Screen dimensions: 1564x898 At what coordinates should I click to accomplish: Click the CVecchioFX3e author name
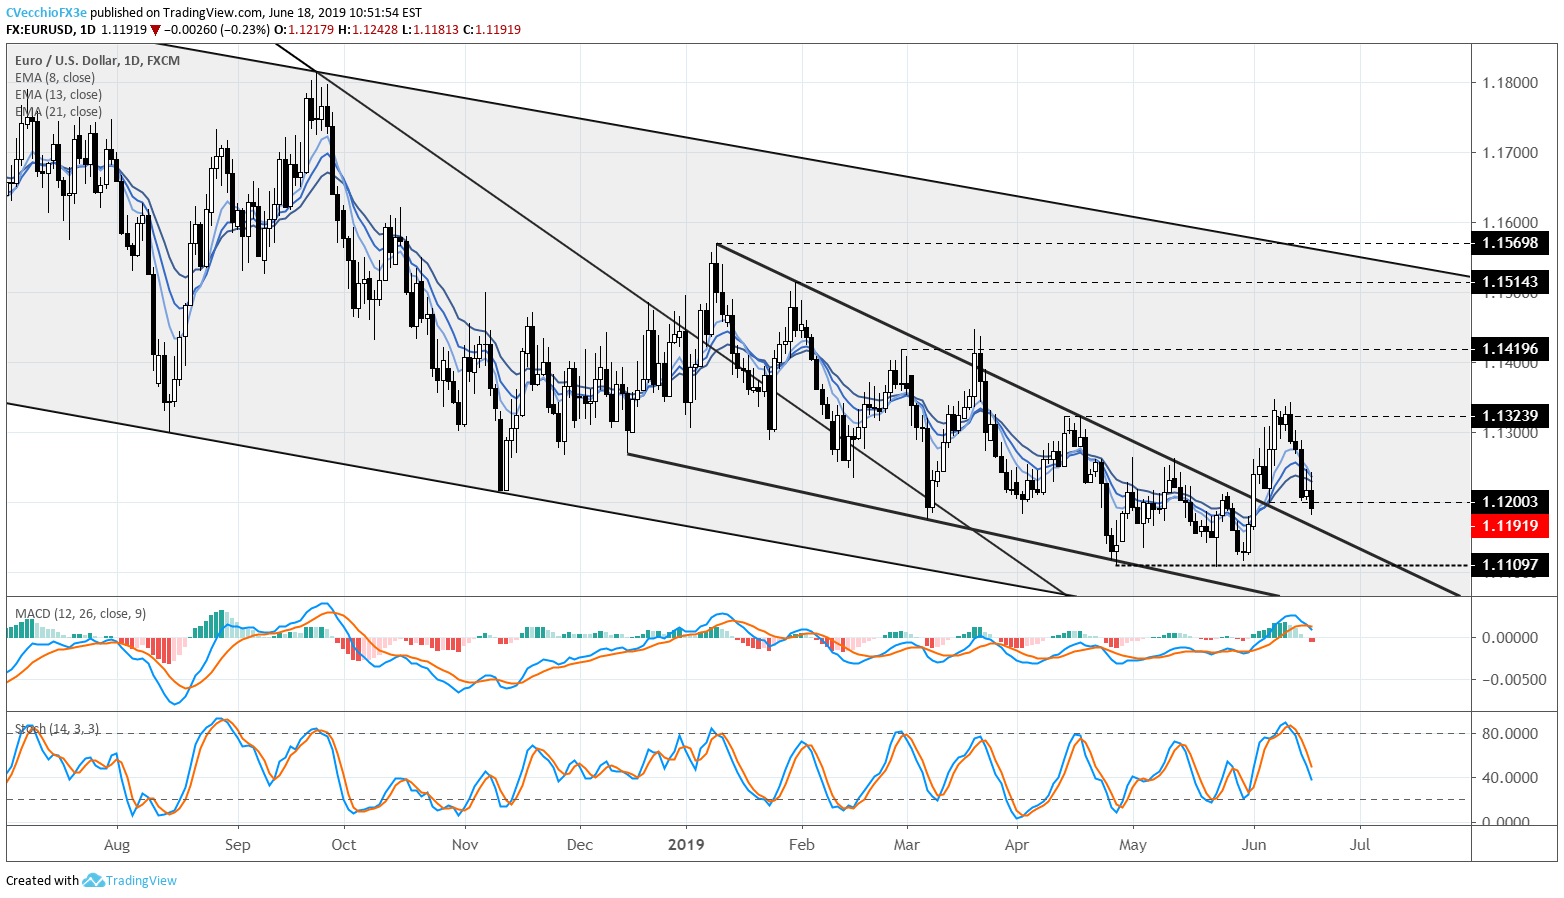pyautogui.click(x=46, y=13)
